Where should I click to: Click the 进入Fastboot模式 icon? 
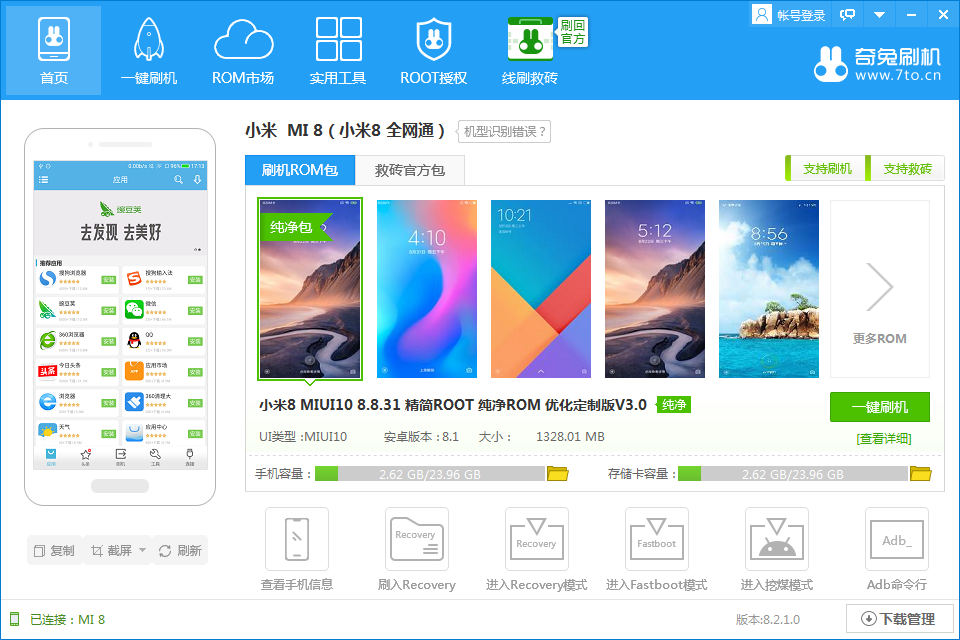pyautogui.click(x=656, y=540)
